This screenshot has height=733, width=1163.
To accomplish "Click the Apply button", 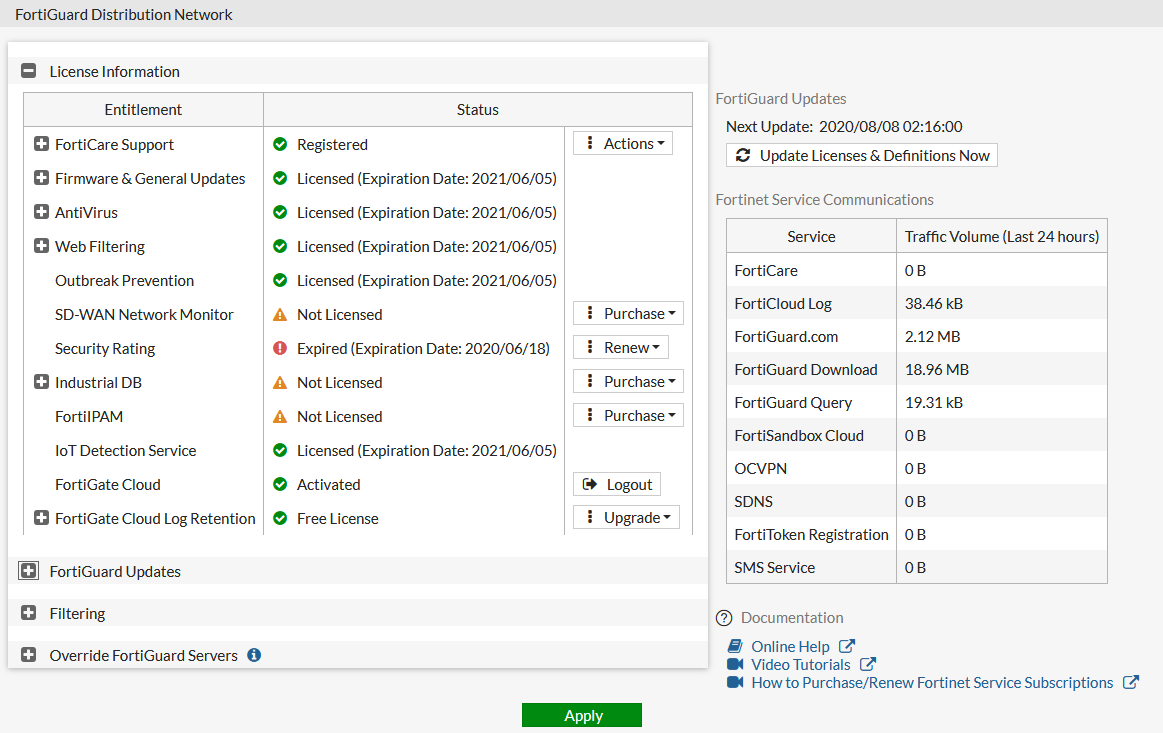I will (x=581, y=715).
